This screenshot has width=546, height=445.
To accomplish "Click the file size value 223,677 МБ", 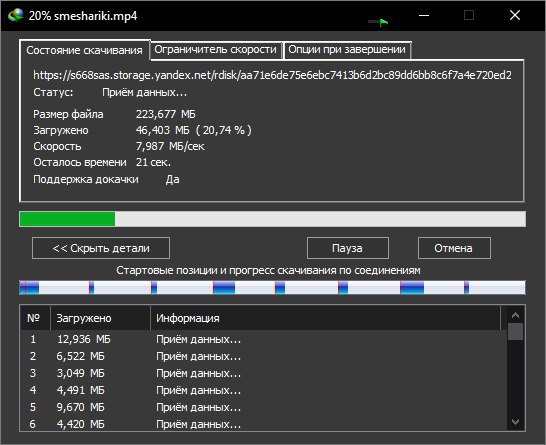I will tap(166, 114).
